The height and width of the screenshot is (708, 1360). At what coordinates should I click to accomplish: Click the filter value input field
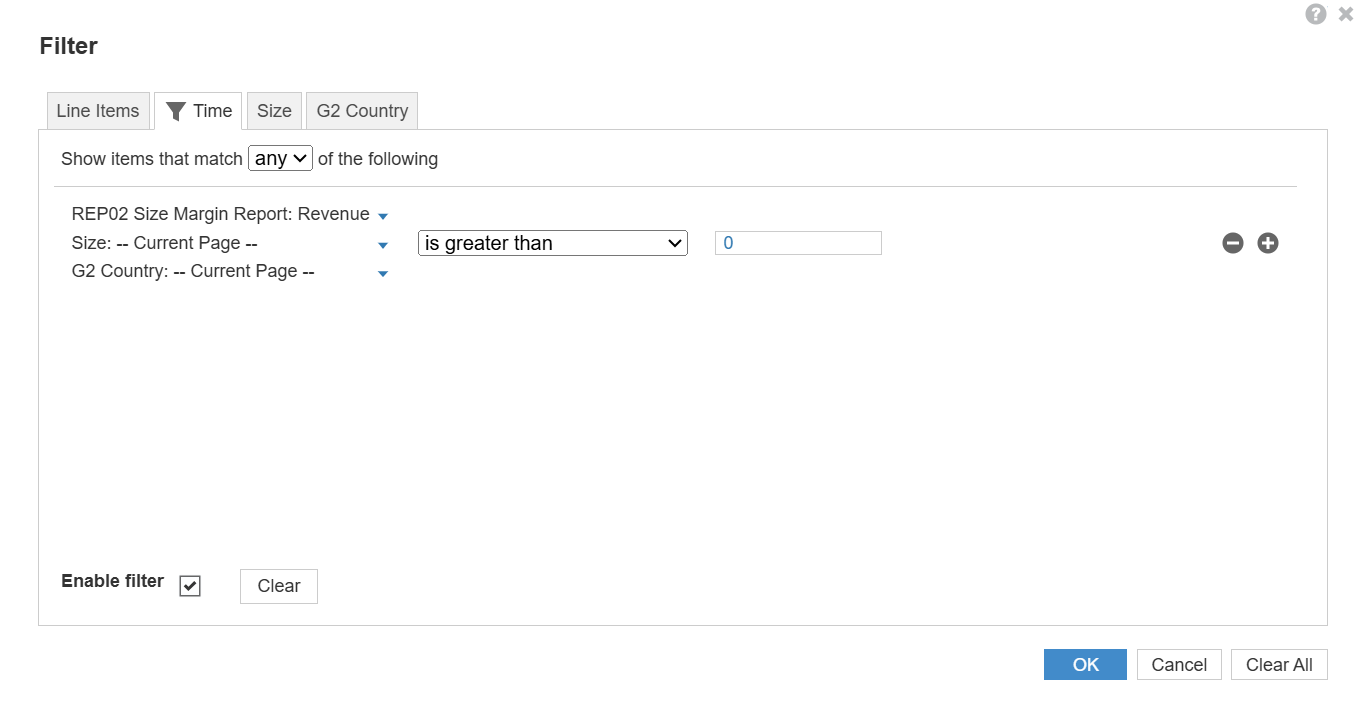coord(798,243)
